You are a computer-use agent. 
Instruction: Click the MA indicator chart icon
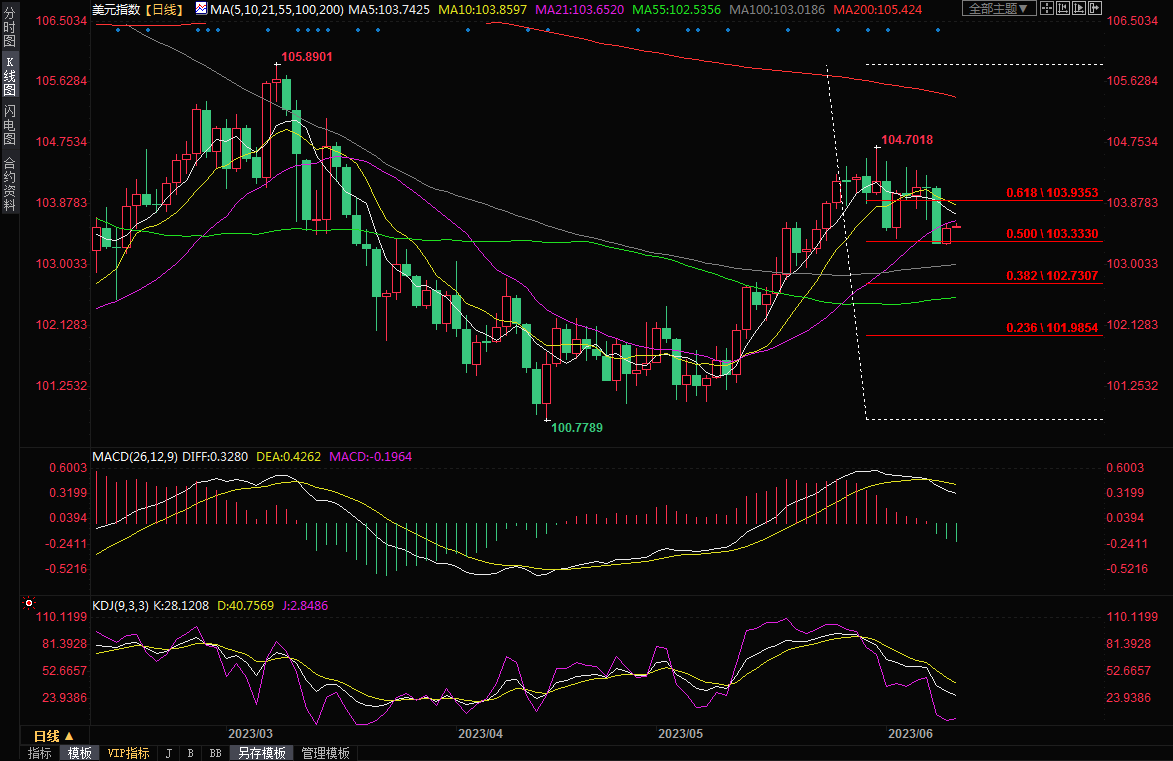point(201,9)
